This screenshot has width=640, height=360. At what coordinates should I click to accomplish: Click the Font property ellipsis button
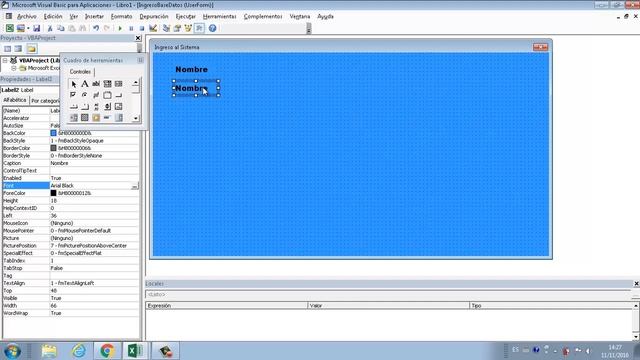[134, 186]
